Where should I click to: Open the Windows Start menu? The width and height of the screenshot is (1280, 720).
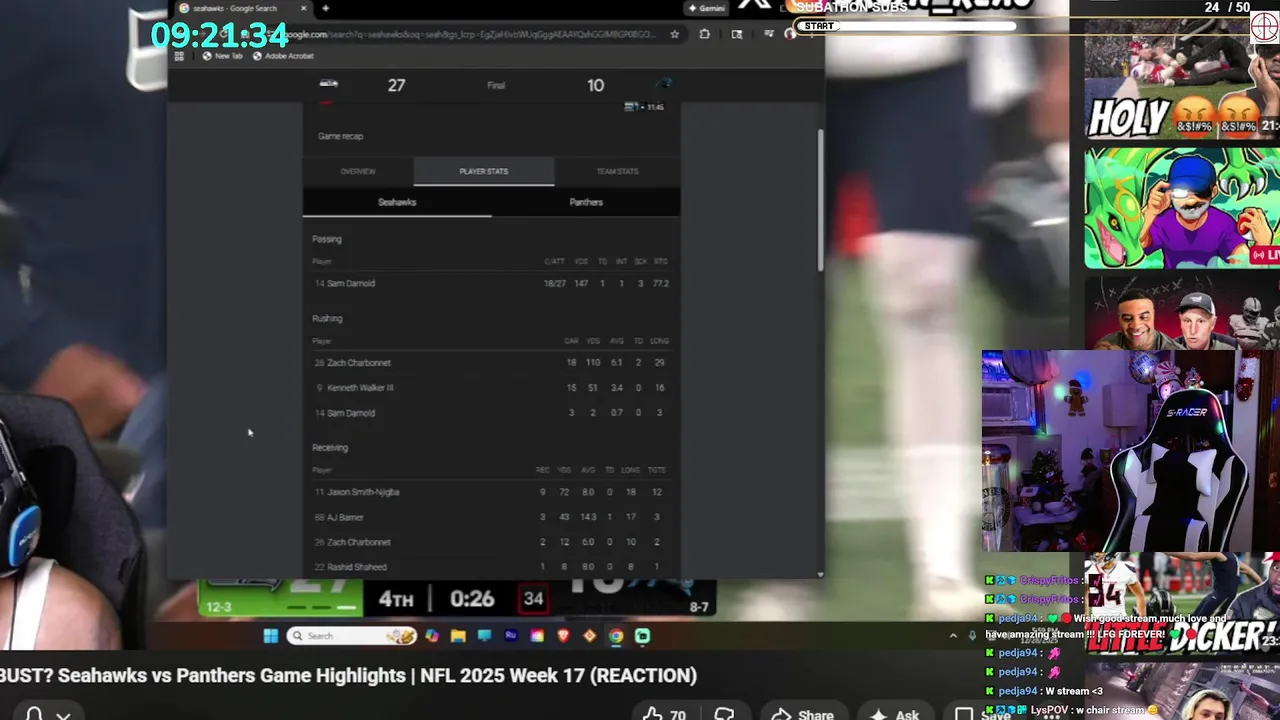coord(270,636)
